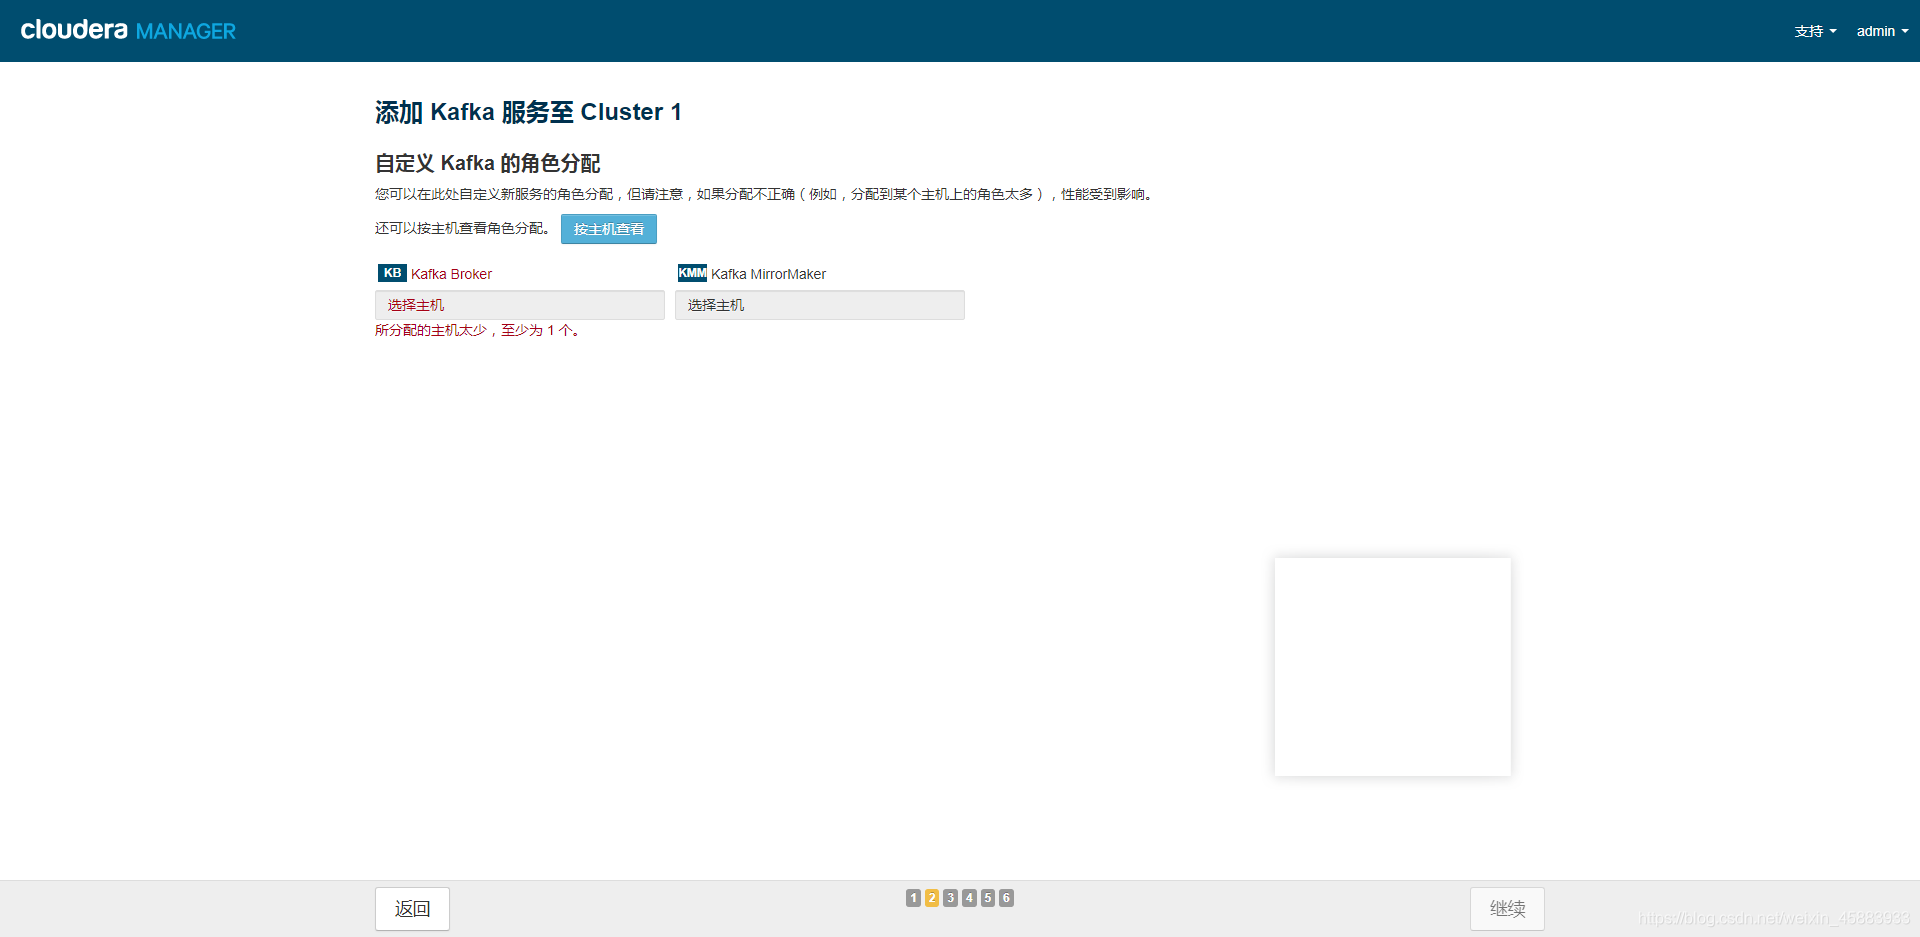Click the Kafka MirrorMaker role label
1920x937 pixels.
(769, 273)
